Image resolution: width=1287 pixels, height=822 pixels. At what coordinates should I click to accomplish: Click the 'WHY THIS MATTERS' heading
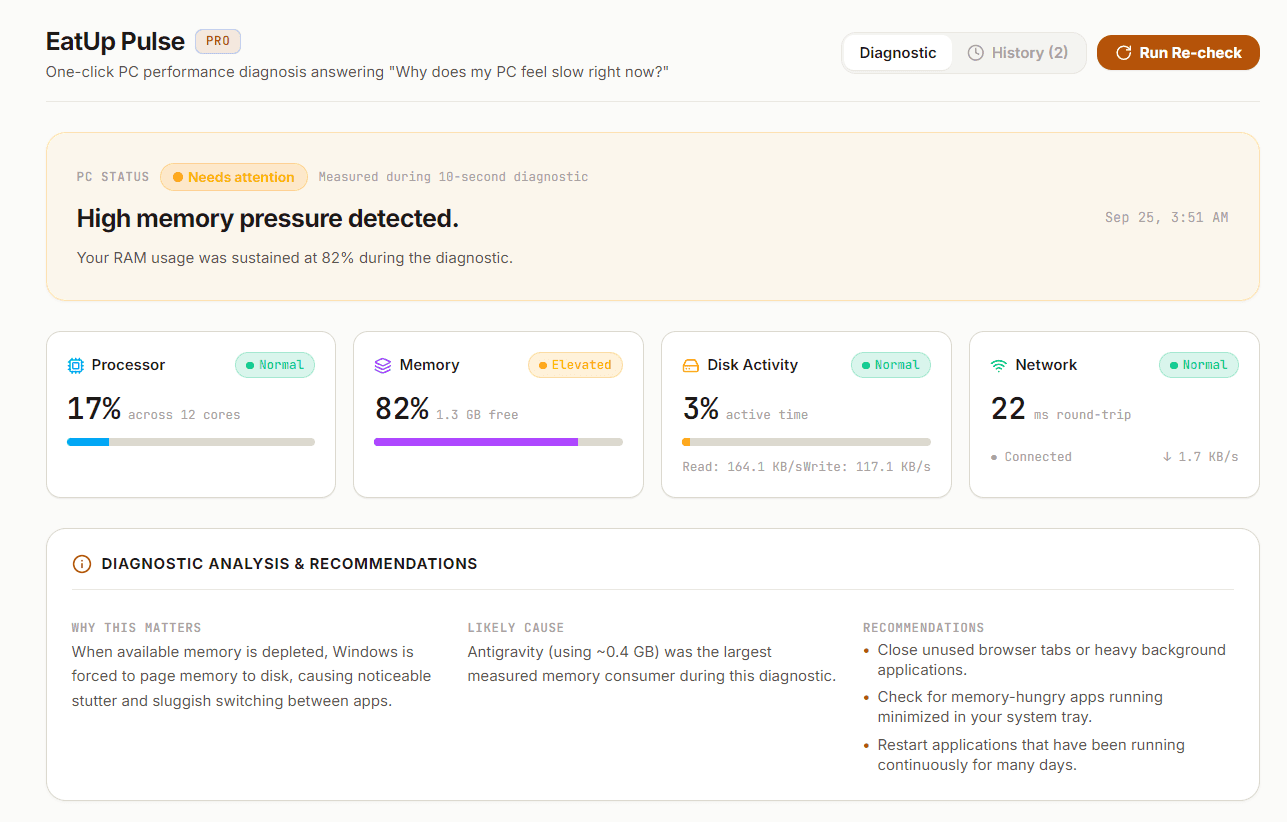(136, 628)
